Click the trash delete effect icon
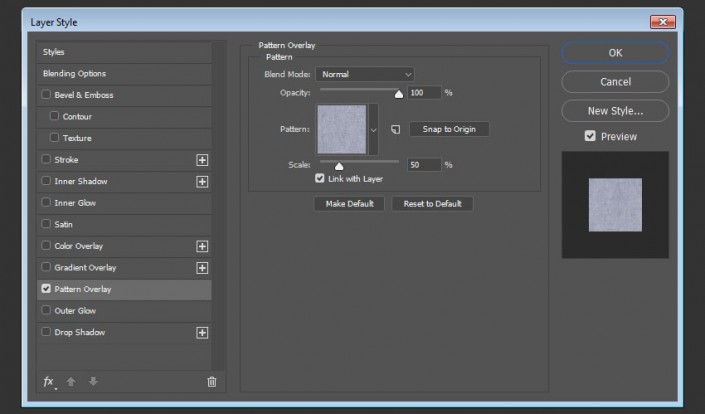Viewport: 705px width, 414px height. (x=211, y=381)
